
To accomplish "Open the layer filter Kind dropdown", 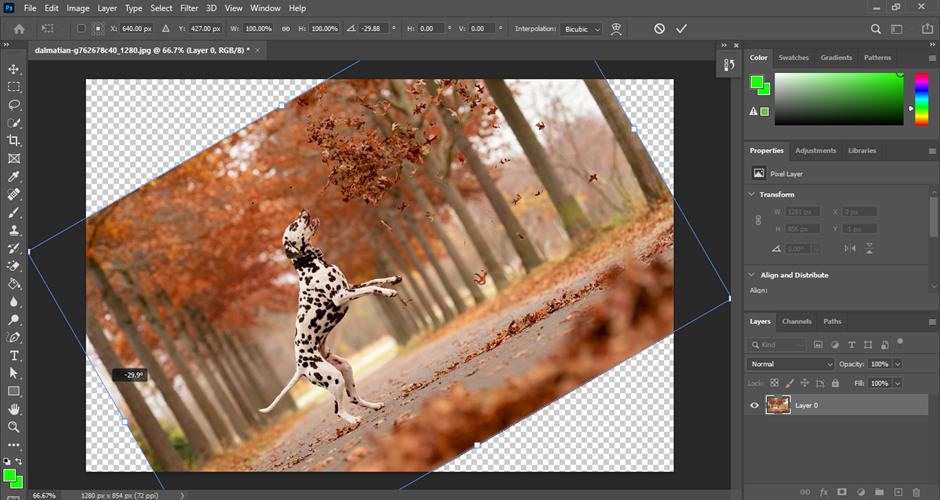I will coord(776,345).
